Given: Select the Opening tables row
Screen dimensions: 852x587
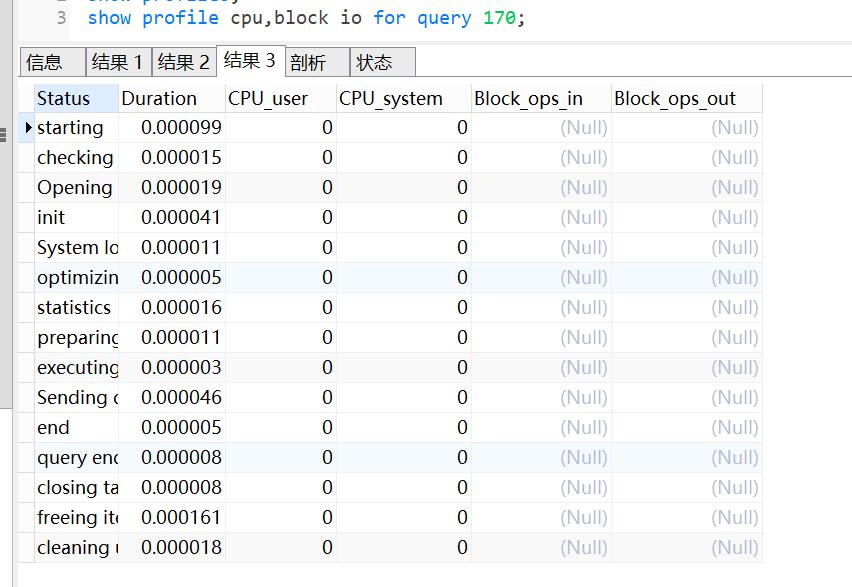Looking at the screenshot, I should point(70,187).
